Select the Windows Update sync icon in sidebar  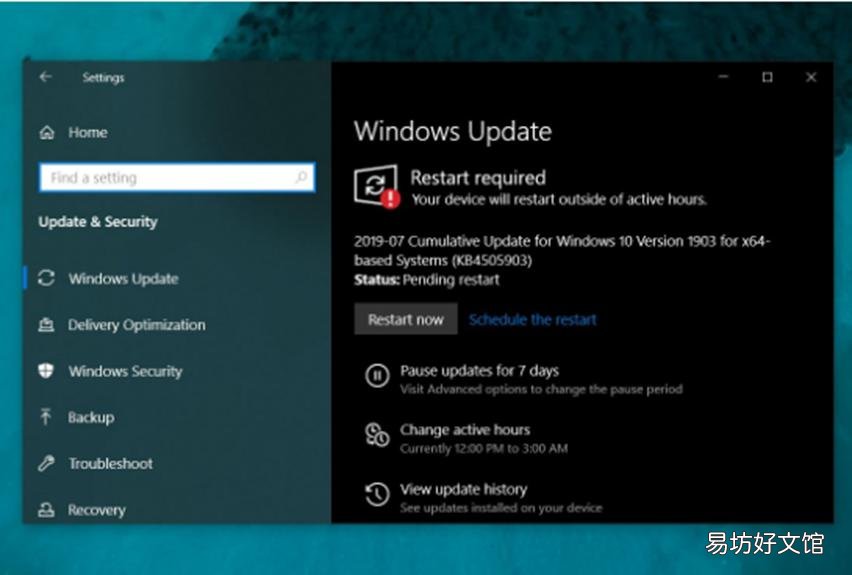point(46,278)
